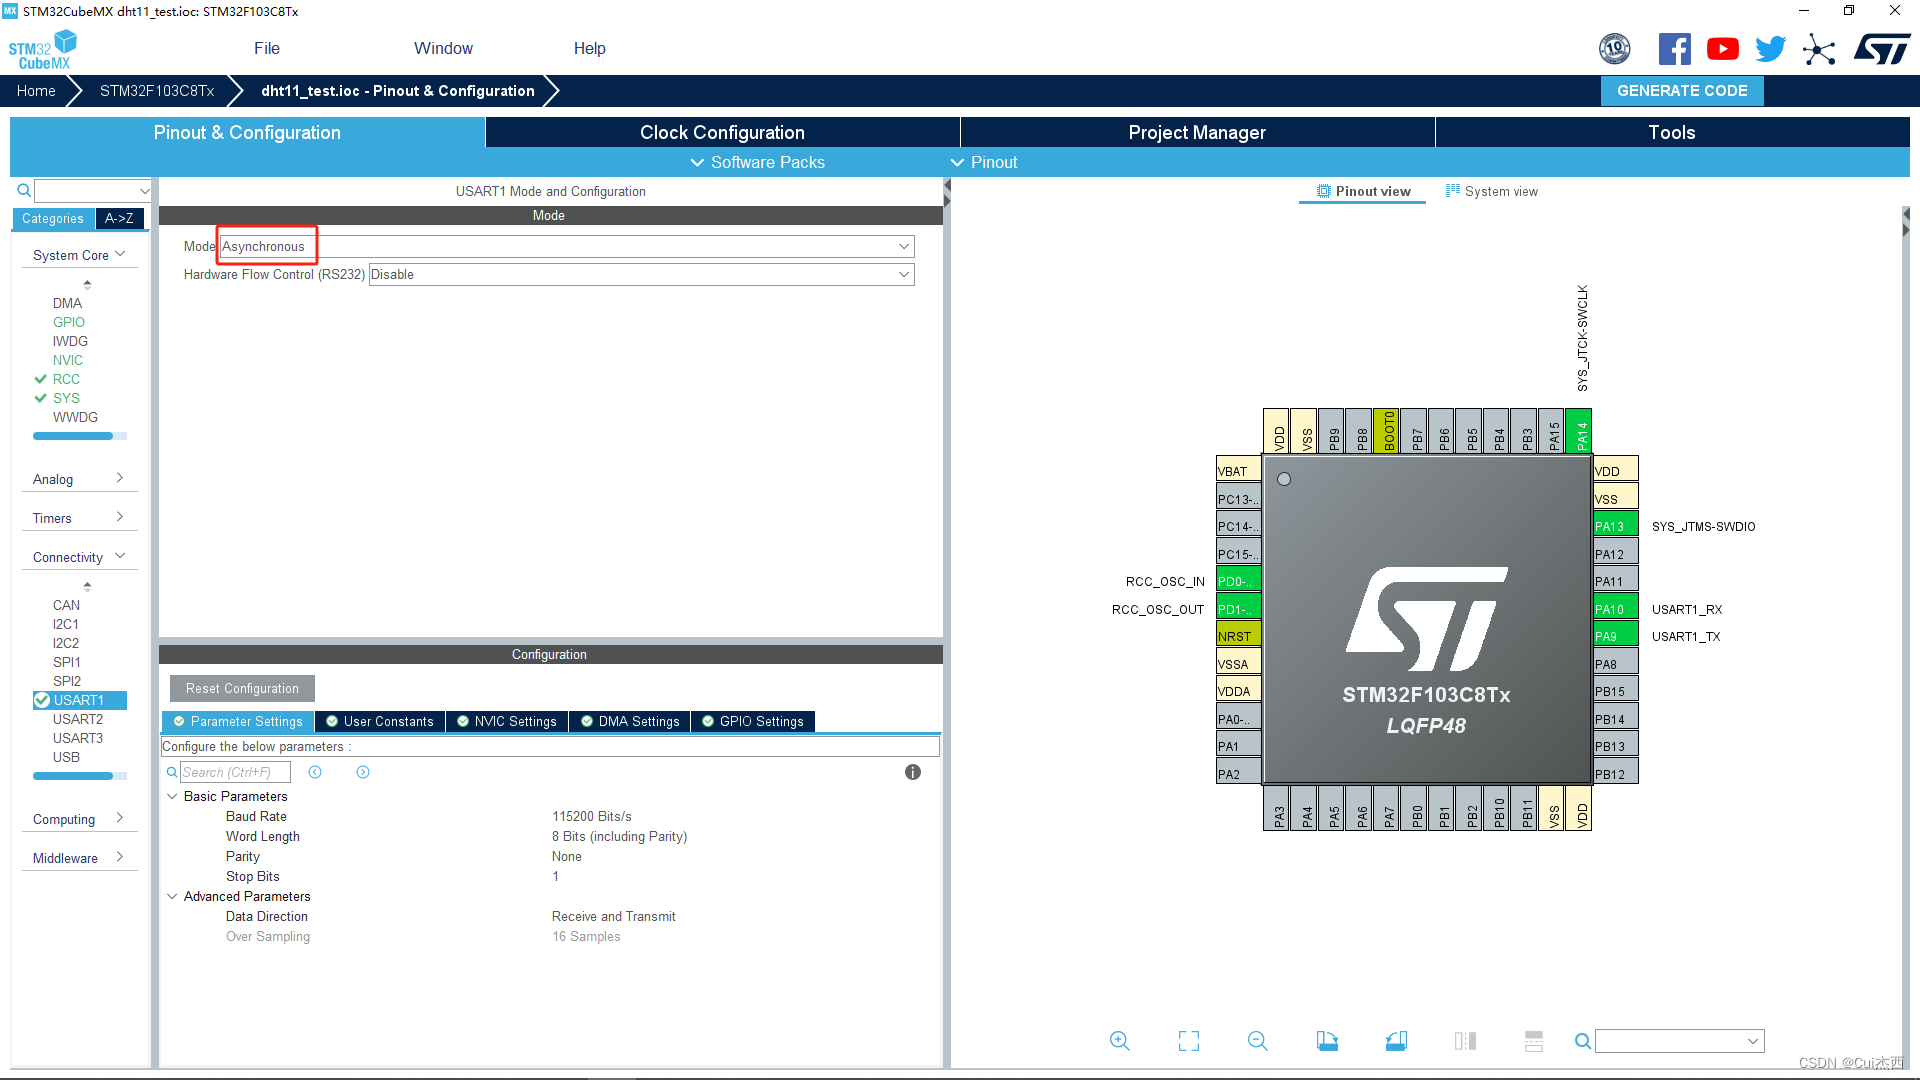Image resolution: width=1920 pixels, height=1080 pixels.
Task: Toggle the USART1 enabled checkbox
Action: point(41,699)
